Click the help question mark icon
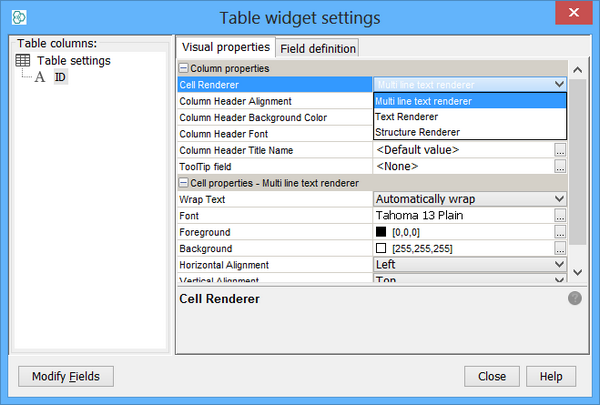Viewport: 600px width, 405px height. (575, 298)
